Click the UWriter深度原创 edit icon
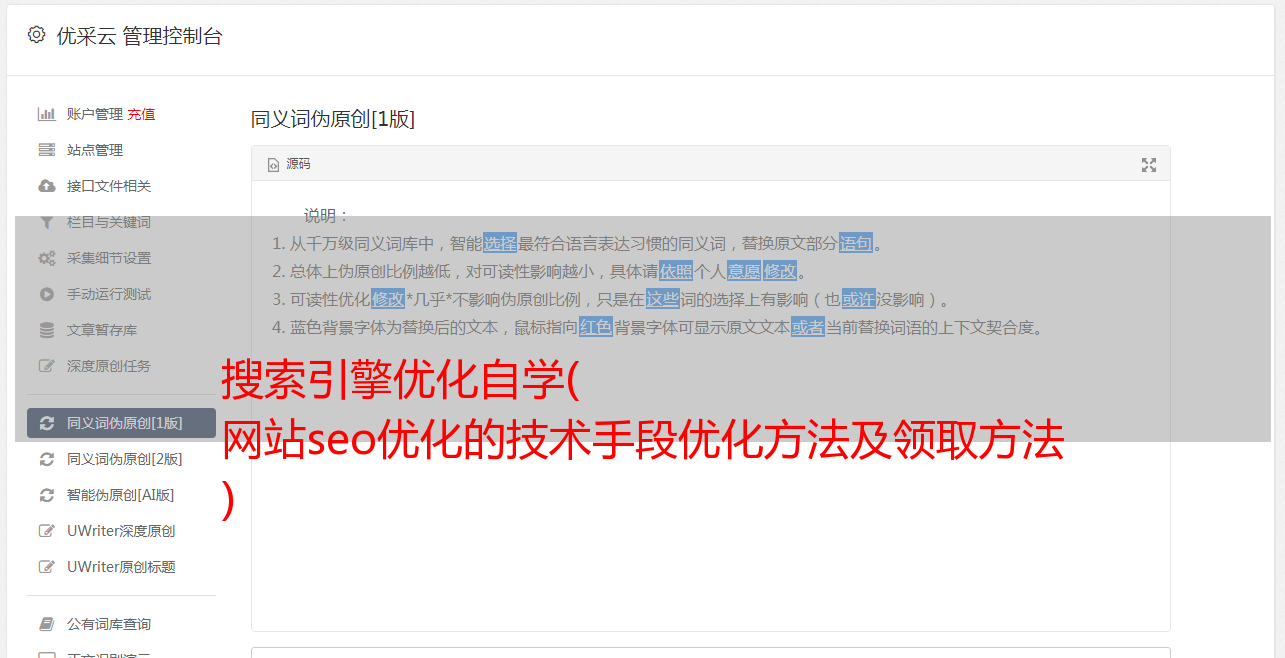The height and width of the screenshot is (658, 1285). click(x=46, y=531)
